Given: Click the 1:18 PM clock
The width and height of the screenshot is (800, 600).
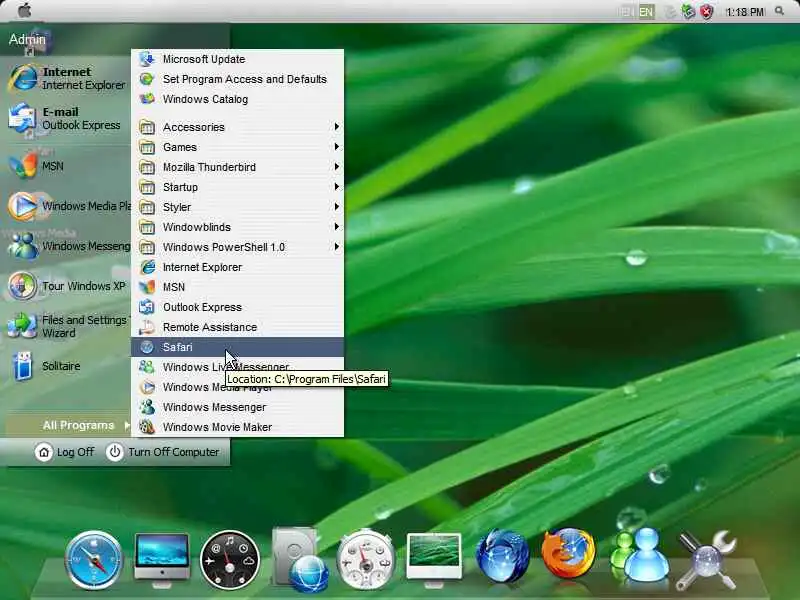Looking at the screenshot, I should pos(745,12).
